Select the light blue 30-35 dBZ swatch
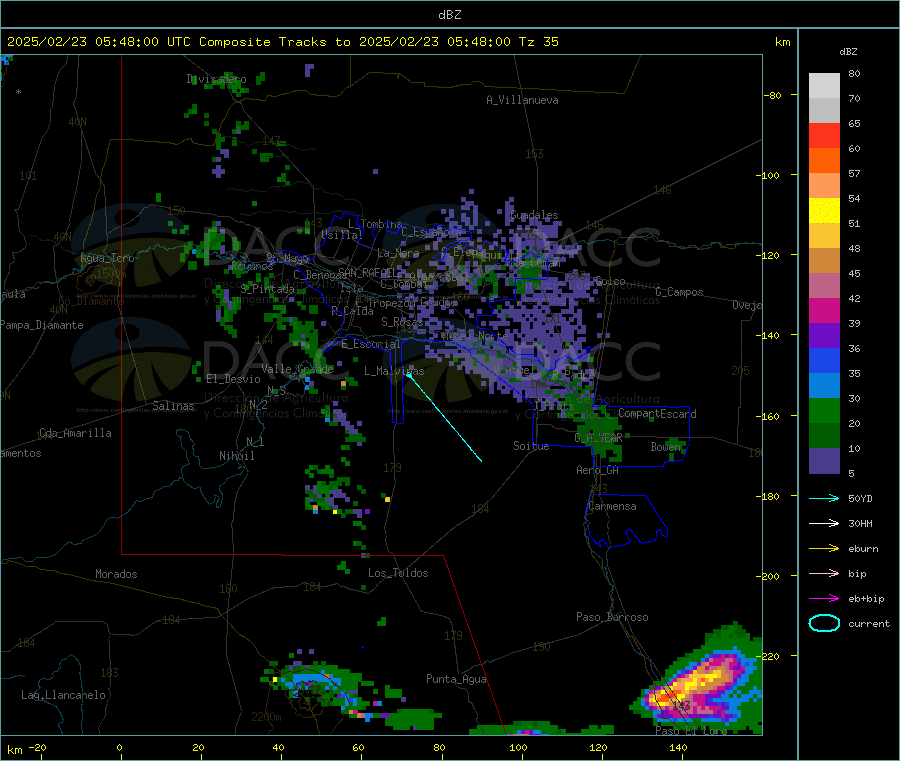 coord(824,386)
